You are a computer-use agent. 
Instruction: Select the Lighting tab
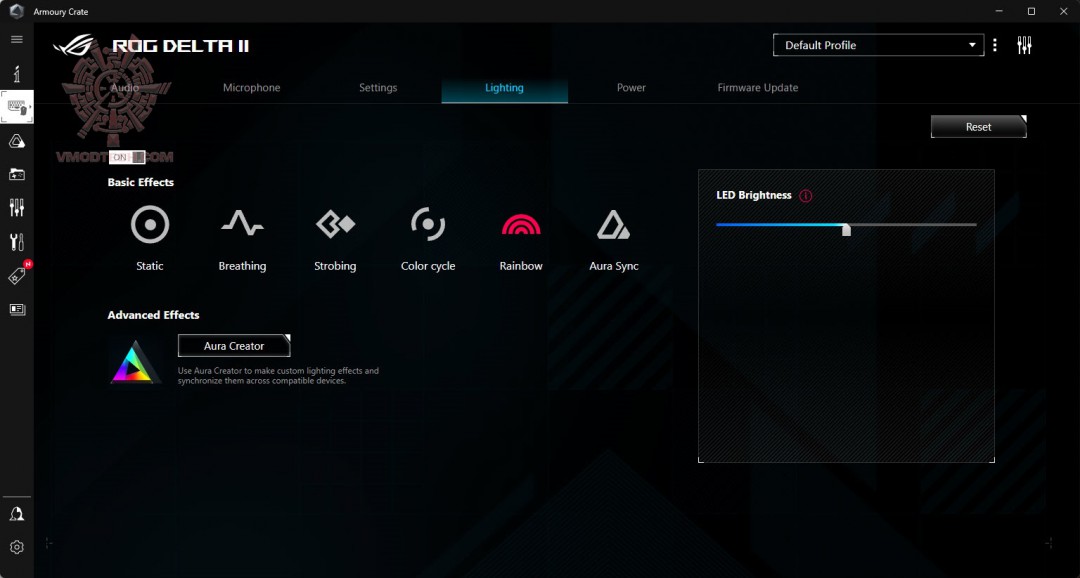click(504, 88)
